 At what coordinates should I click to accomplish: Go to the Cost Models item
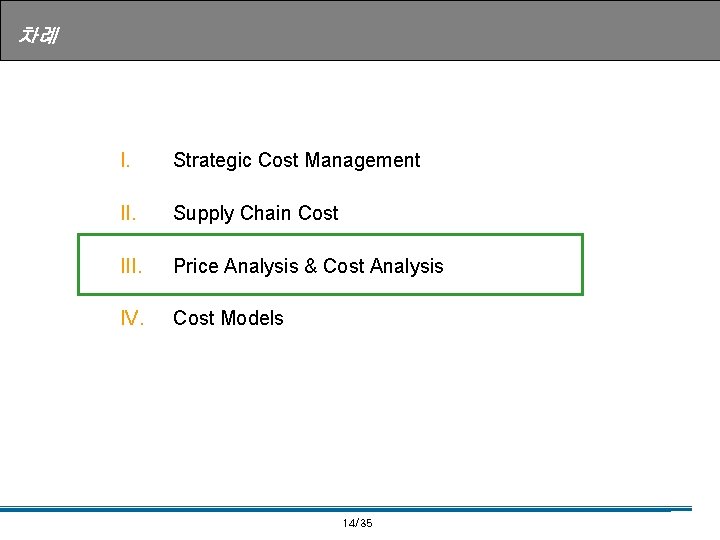tap(228, 318)
